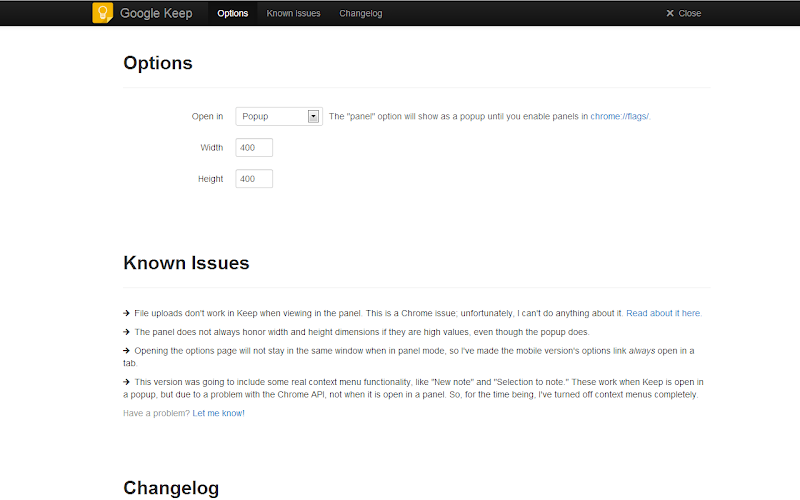Screen dimensions: 800x500
Task: Open the chrome://flags/ link
Action: (620, 117)
